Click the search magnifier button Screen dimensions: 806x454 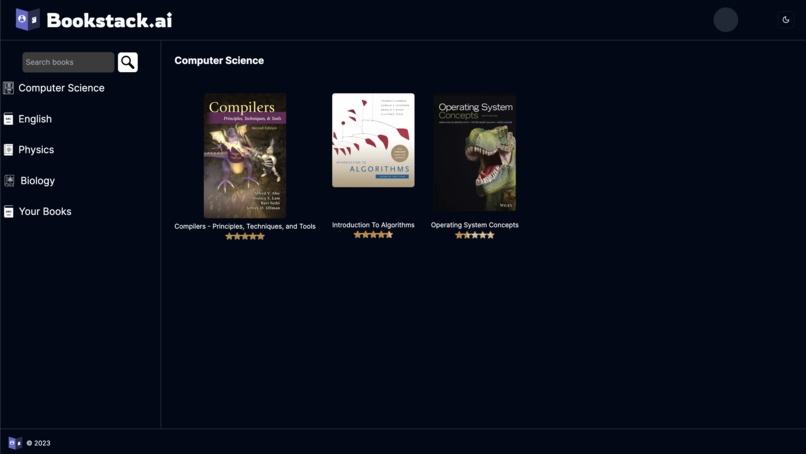pos(127,62)
